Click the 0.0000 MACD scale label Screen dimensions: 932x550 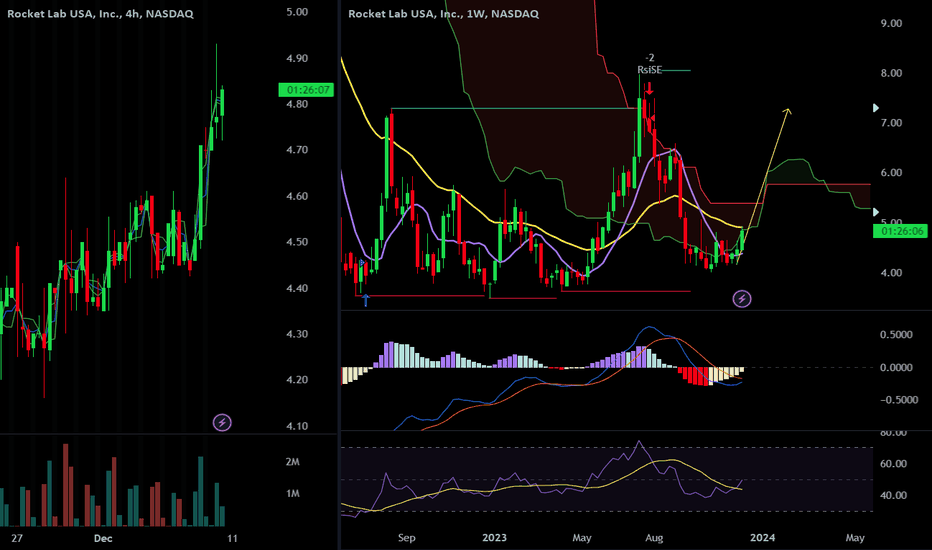pyautogui.click(x=896, y=367)
